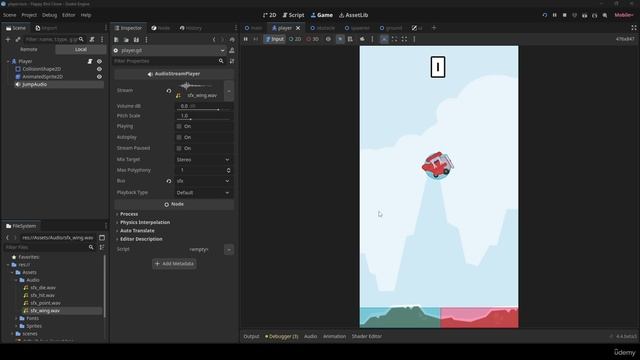The image size is (640, 360).
Task: Open the Inspector object history list icon
Action: point(232,40)
